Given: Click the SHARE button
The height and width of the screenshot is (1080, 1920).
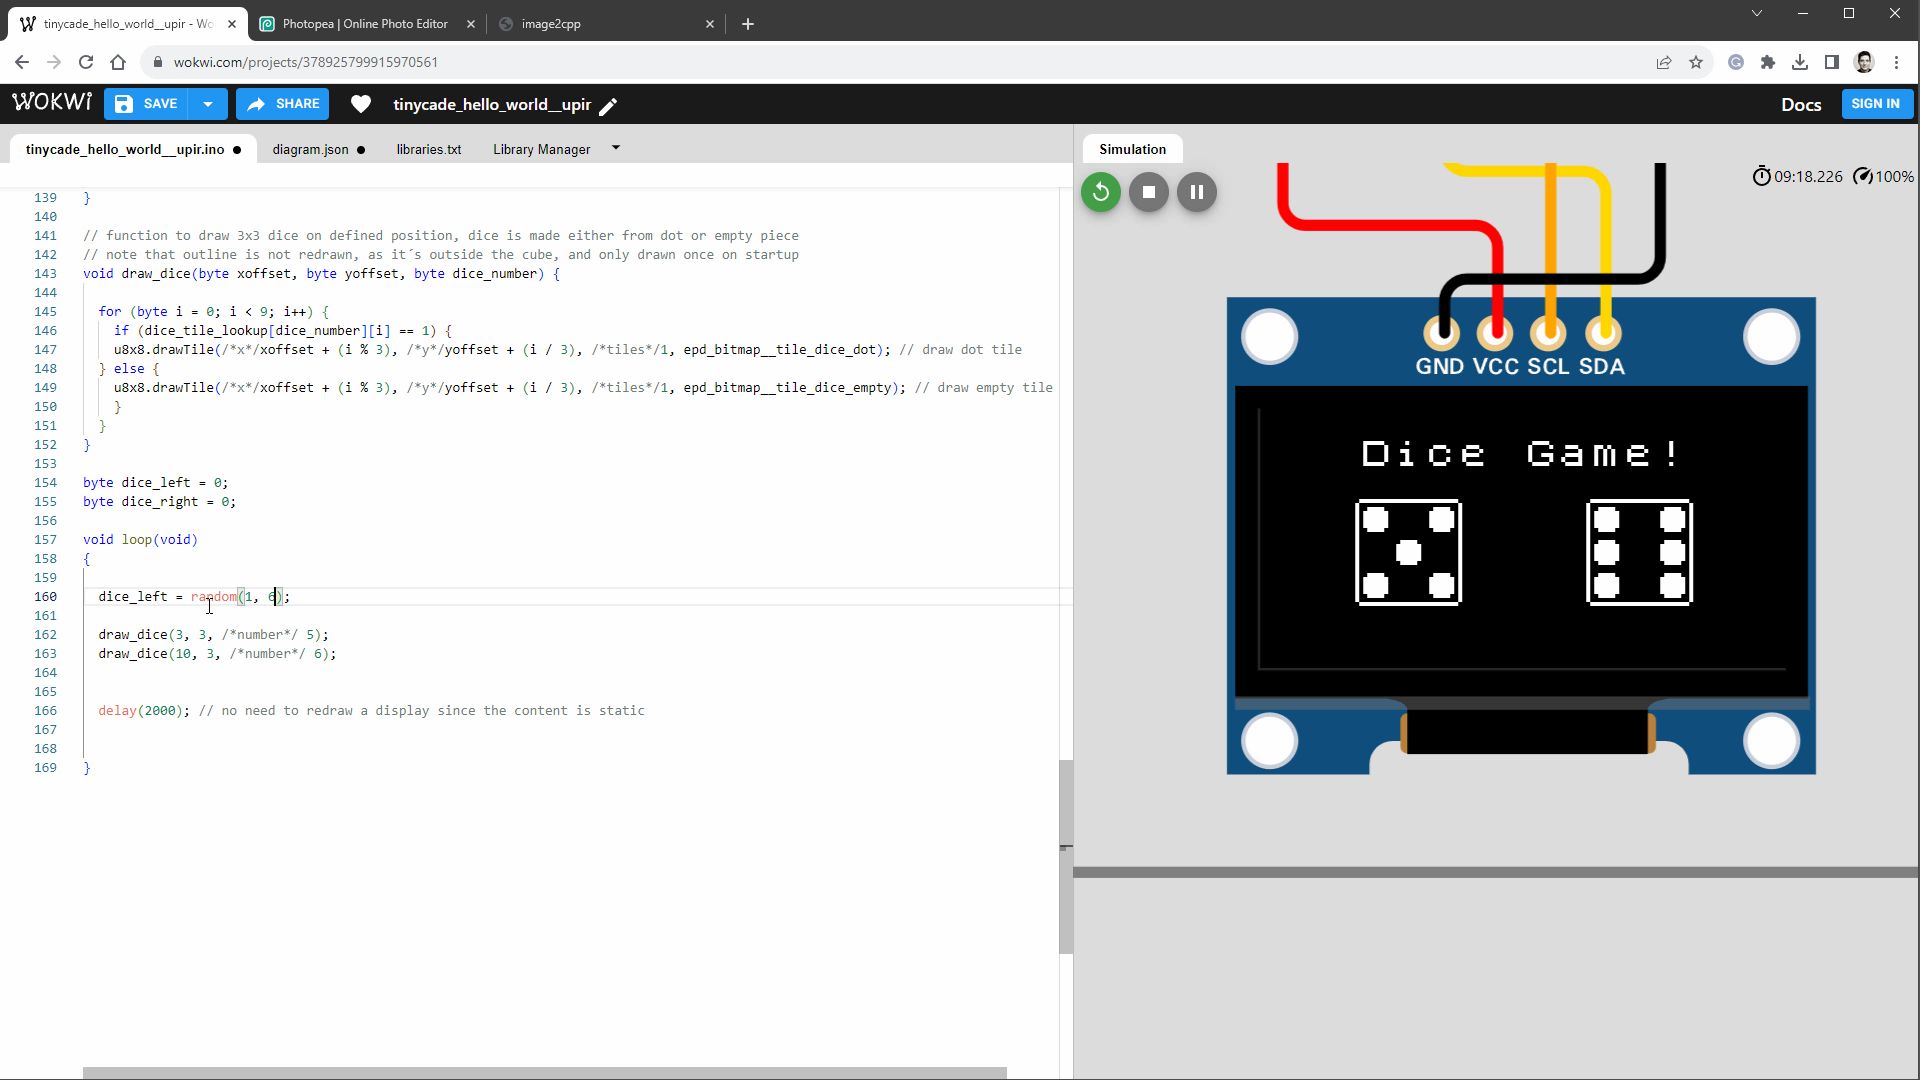Looking at the screenshot, I should pyautogui.click(x=282, y=103).
